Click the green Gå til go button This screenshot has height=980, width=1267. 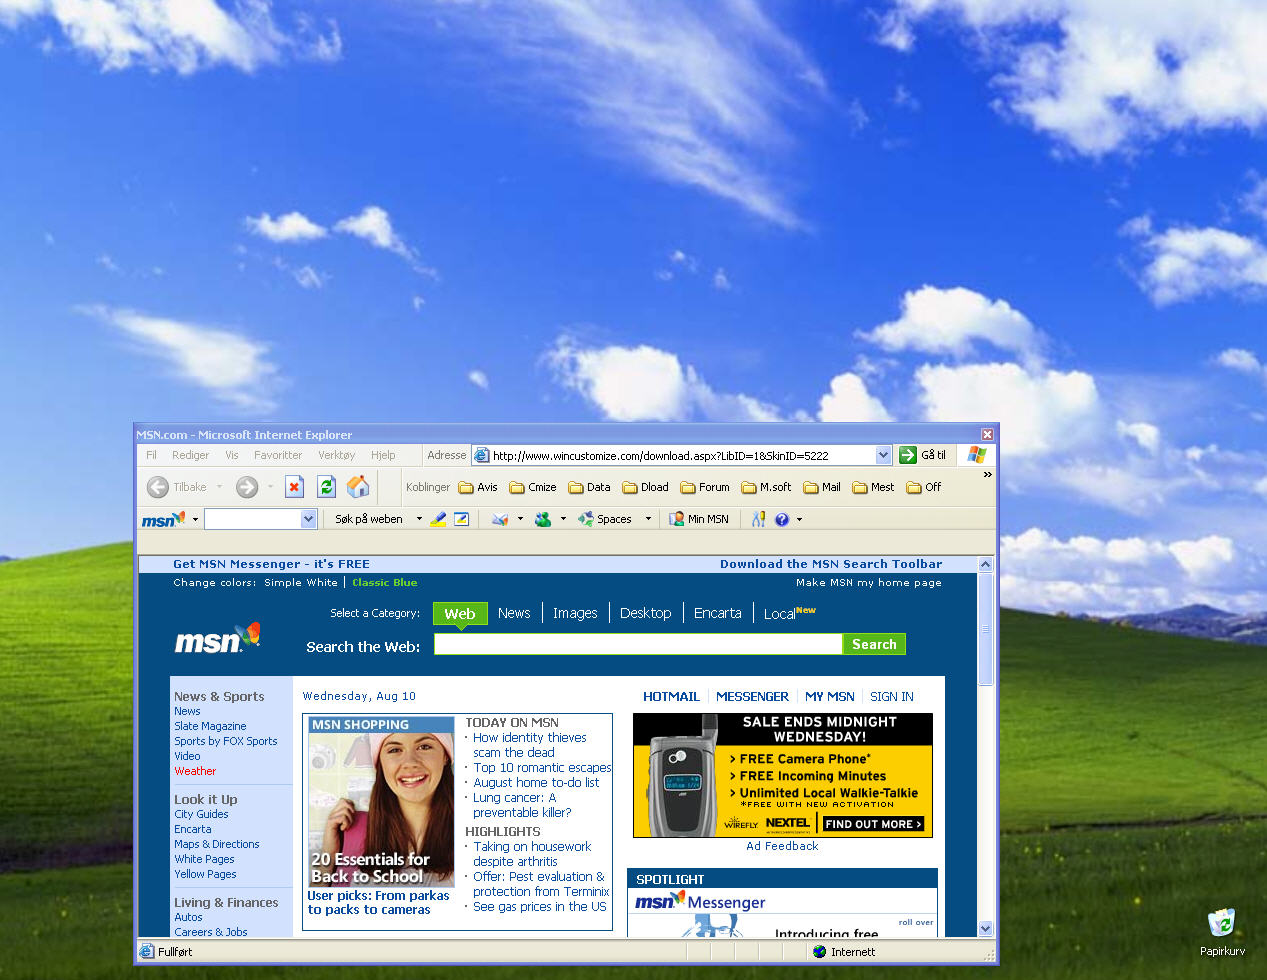click(x=922, y=455)
